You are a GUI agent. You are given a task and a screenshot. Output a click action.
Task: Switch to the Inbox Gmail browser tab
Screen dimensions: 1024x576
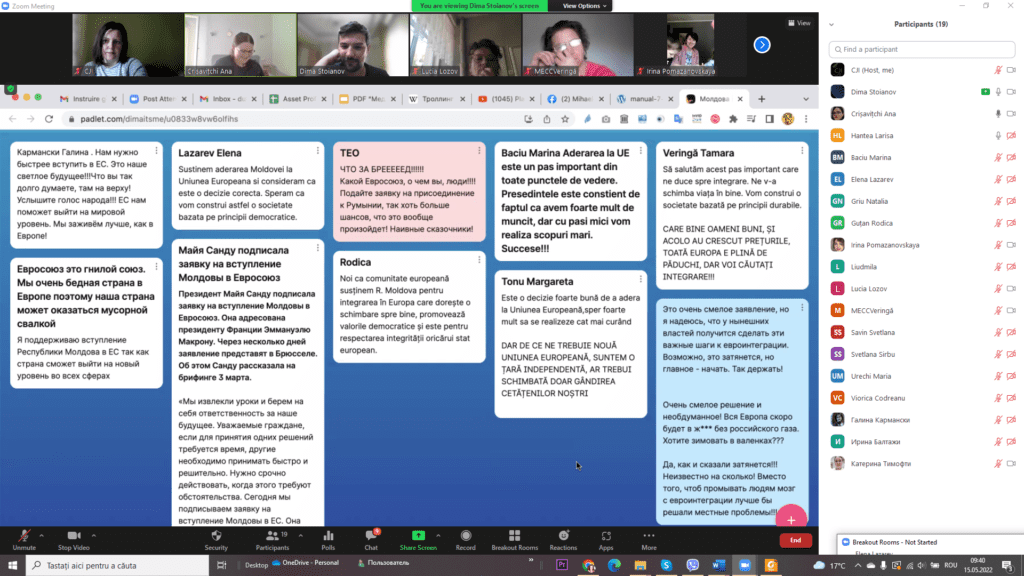[x=231, y=99]
